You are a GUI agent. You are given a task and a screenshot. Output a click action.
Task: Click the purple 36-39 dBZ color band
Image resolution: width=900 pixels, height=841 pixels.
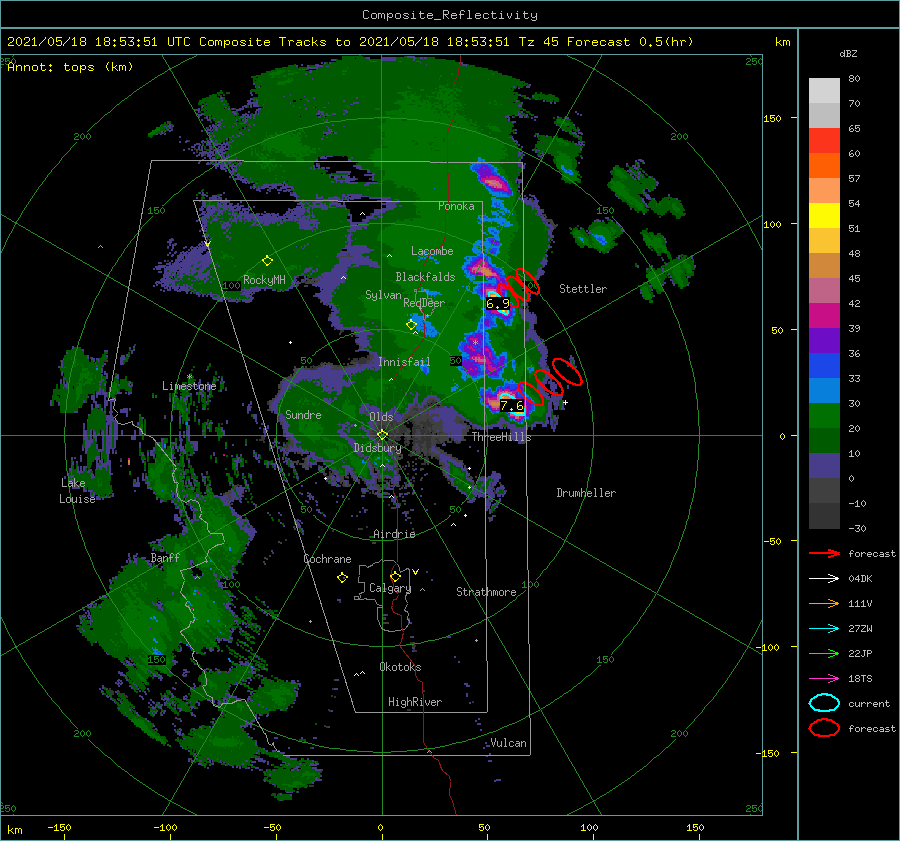(824, 341)
